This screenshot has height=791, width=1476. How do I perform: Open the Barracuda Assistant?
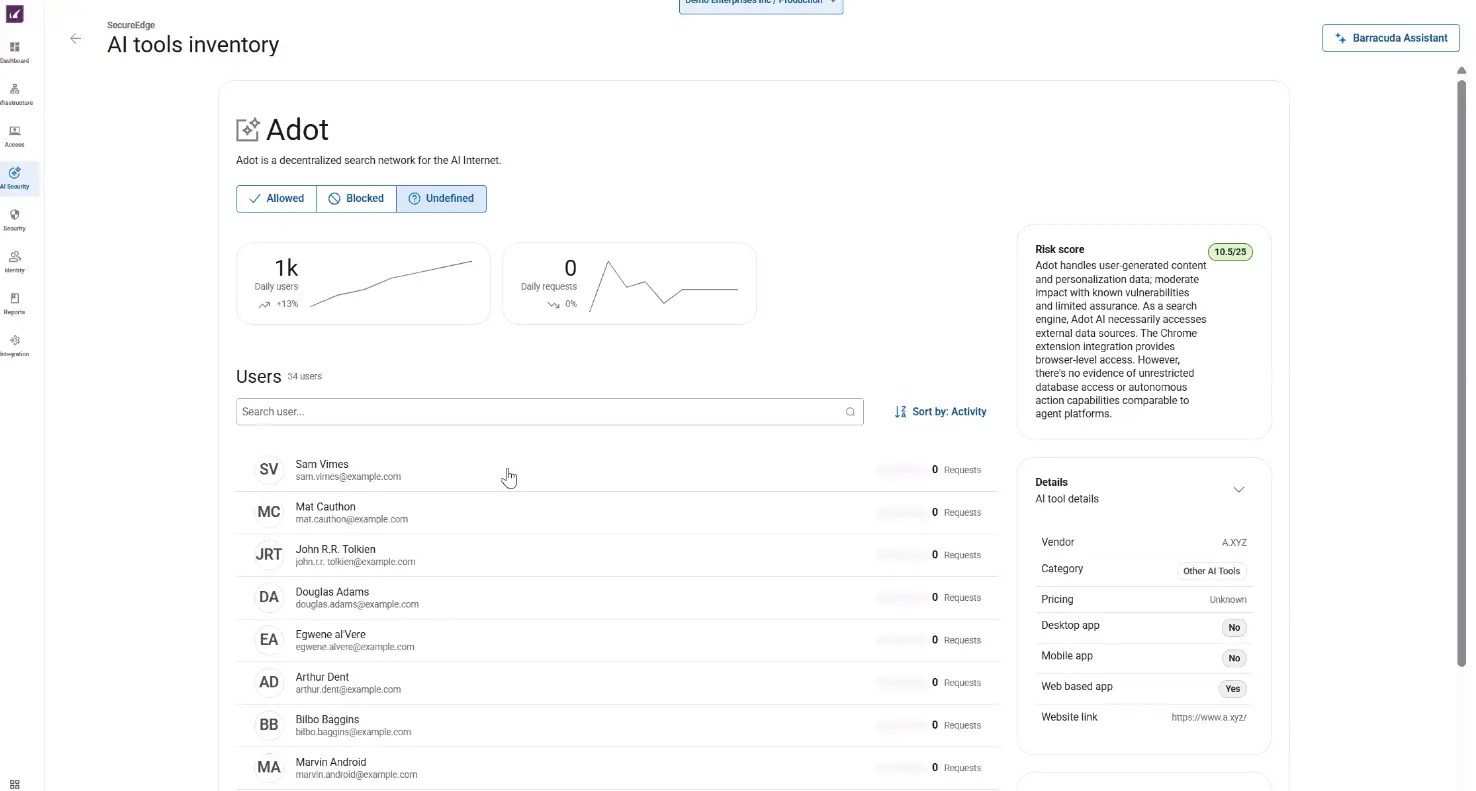(1391, 38)
